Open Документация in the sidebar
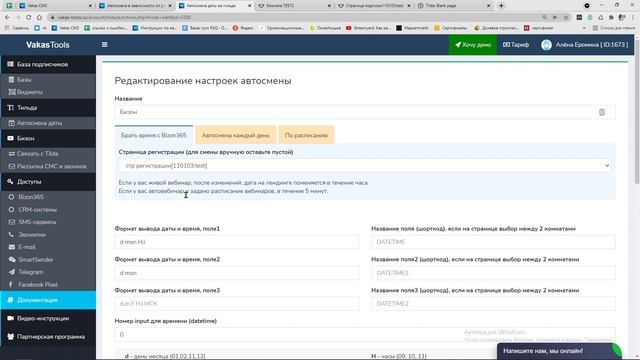Image resolution: width=640 pixels, height=360 pixels. (x=48, y=300)
